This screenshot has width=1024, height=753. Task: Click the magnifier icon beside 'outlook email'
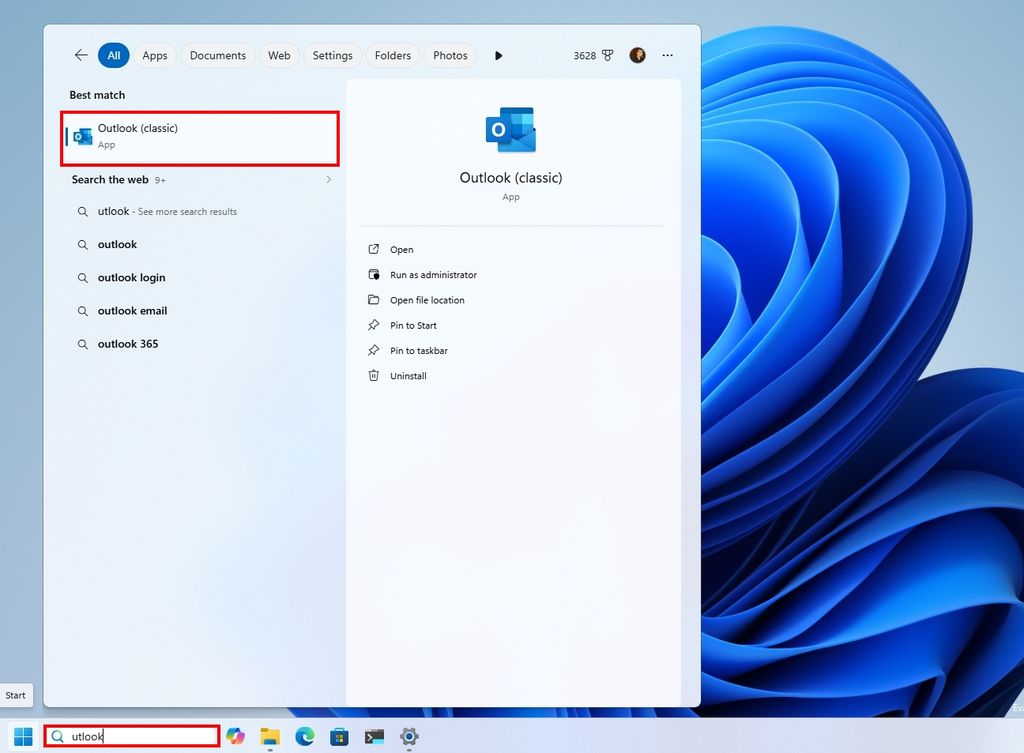click(x=83, y=311)
